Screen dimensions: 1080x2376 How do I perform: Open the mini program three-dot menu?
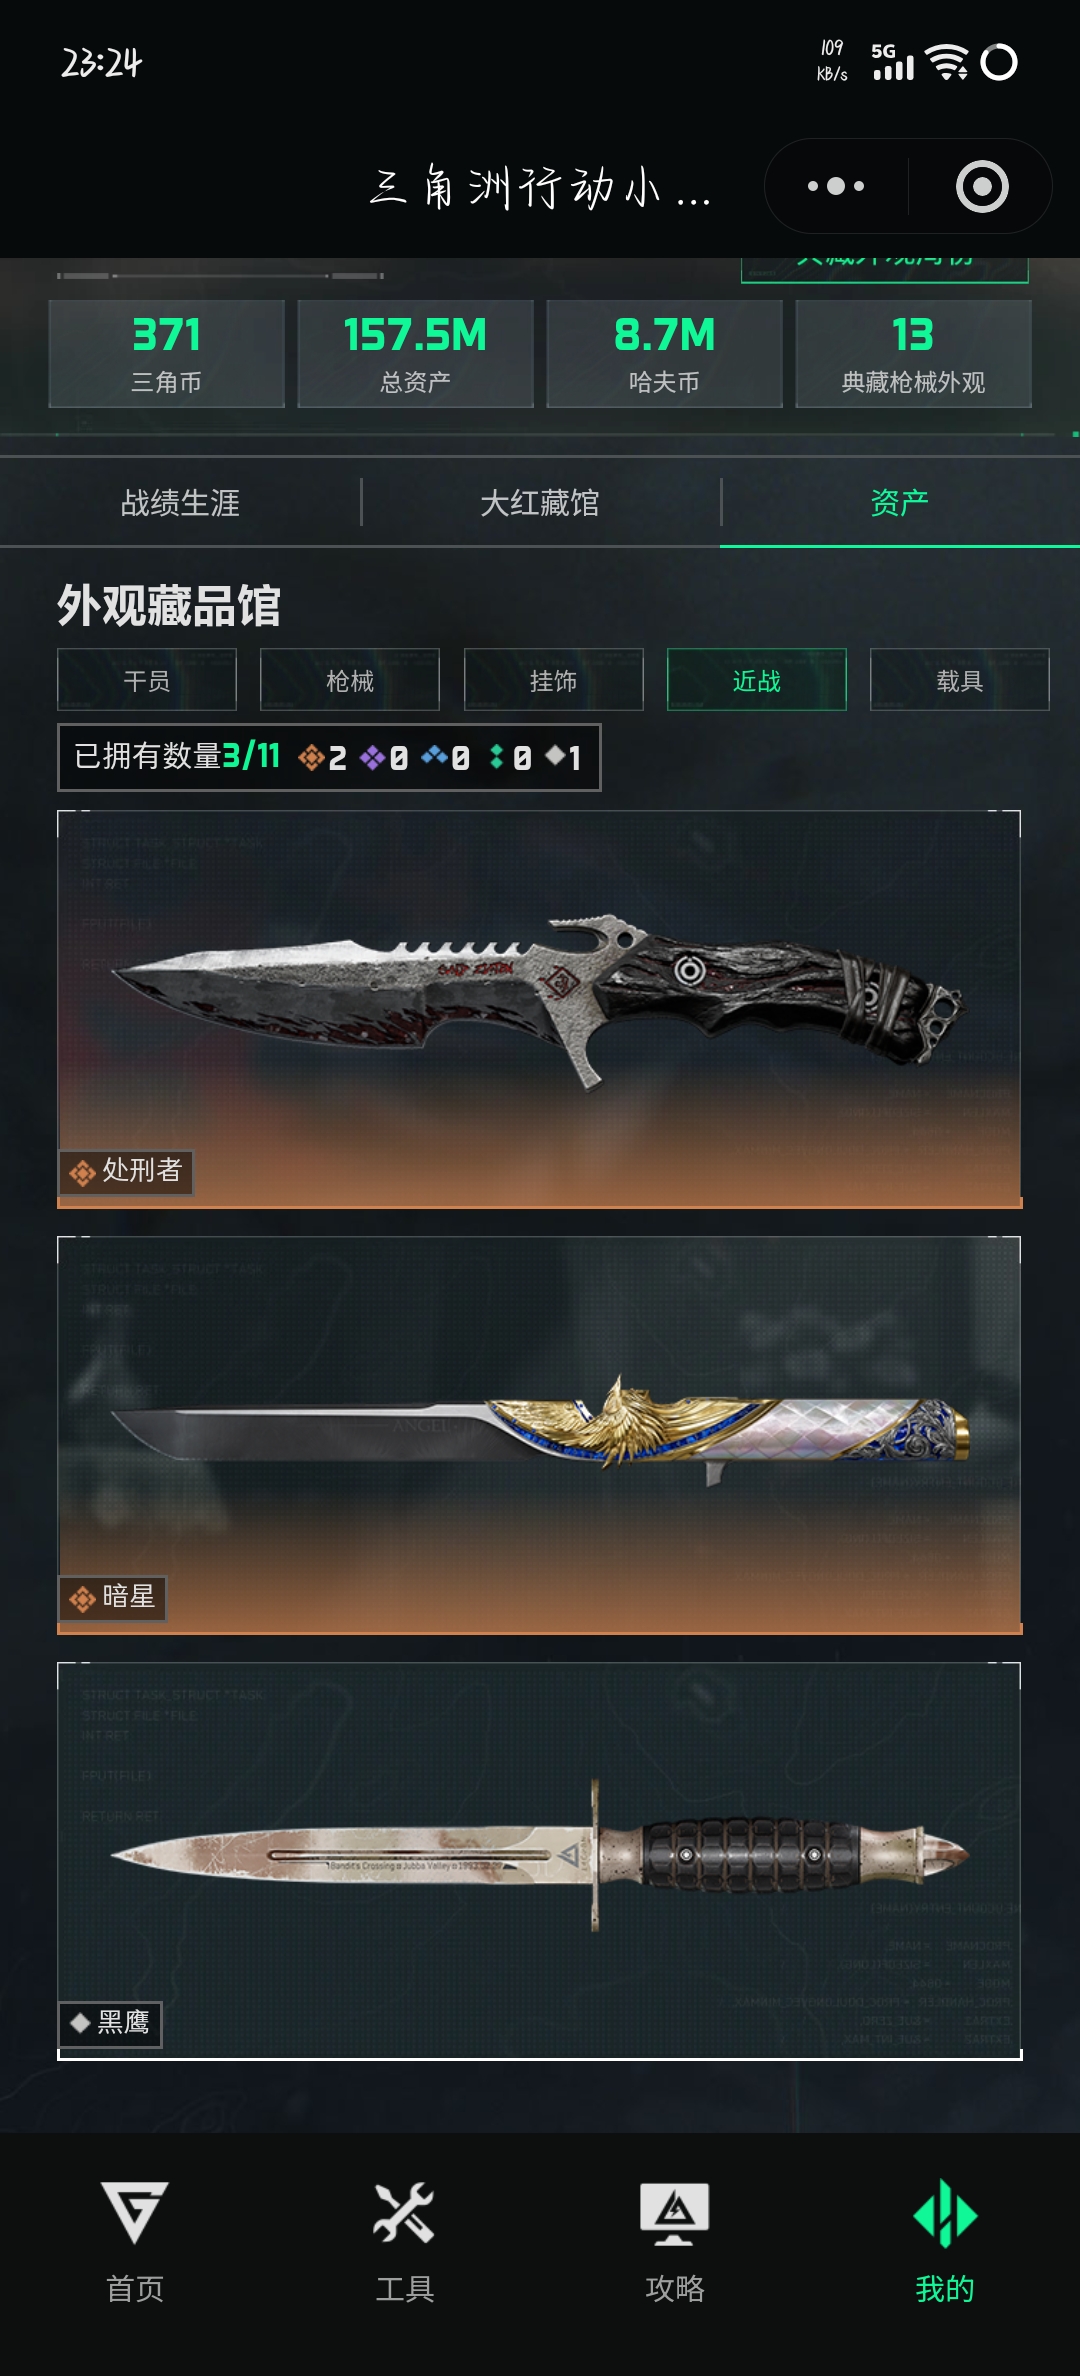coord(836,186)
